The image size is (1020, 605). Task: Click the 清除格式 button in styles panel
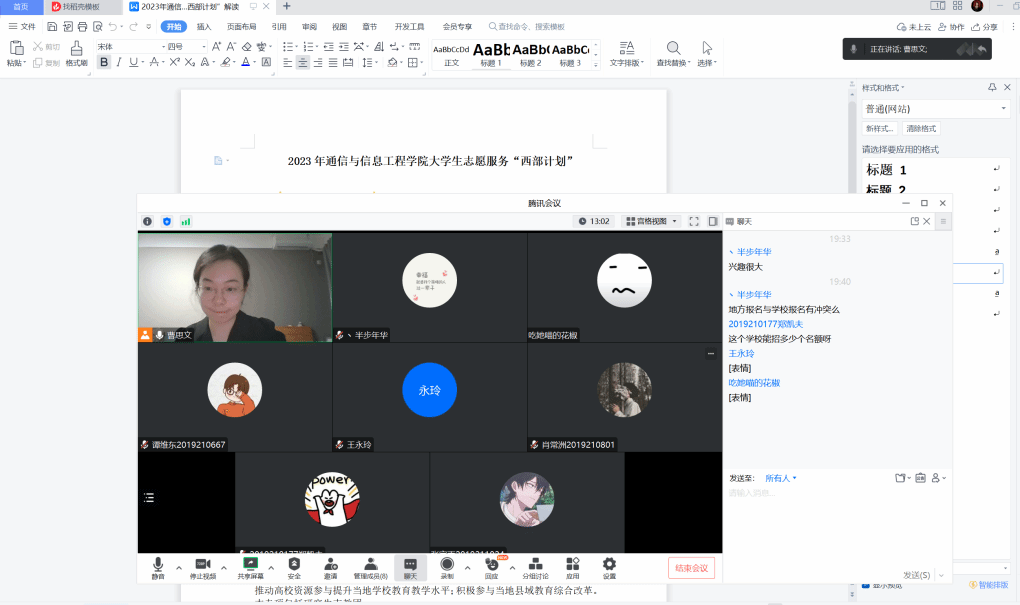point(921,129)
